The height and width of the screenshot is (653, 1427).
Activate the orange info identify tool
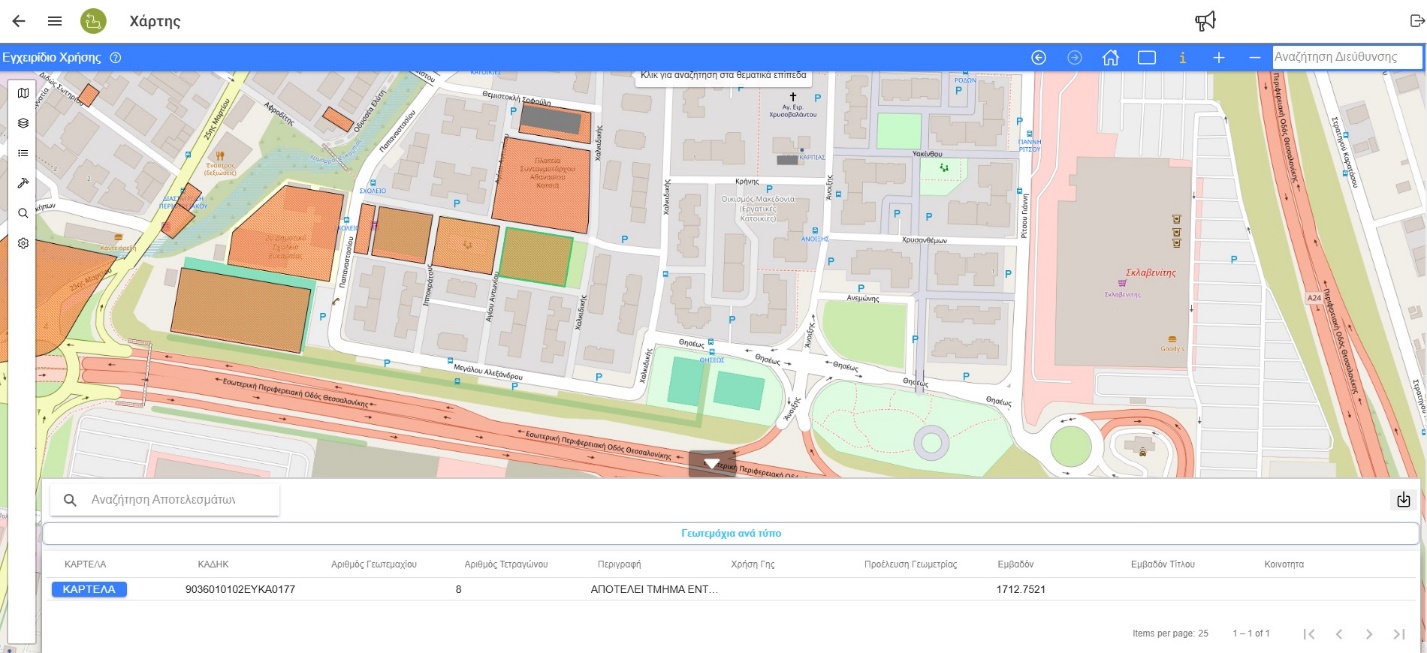[1183, 58]
